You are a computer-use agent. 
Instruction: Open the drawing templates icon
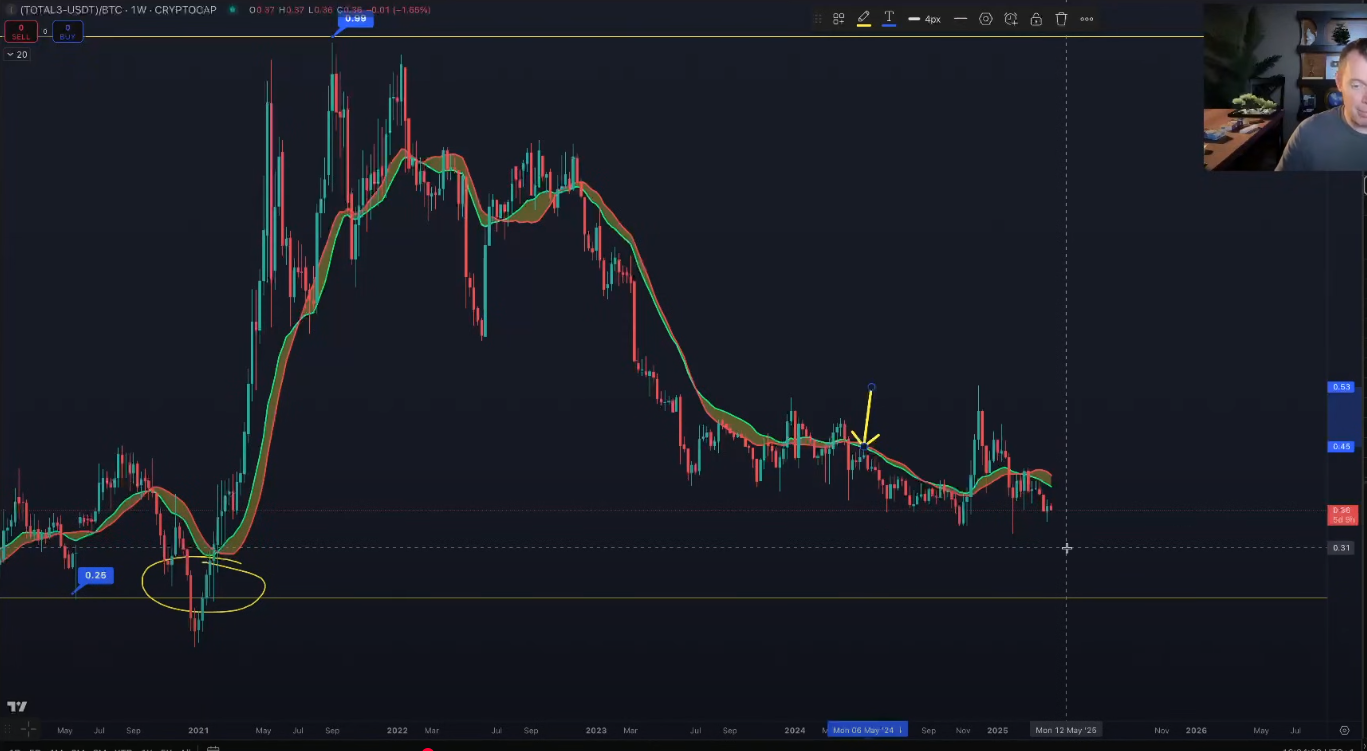(838, 19)
